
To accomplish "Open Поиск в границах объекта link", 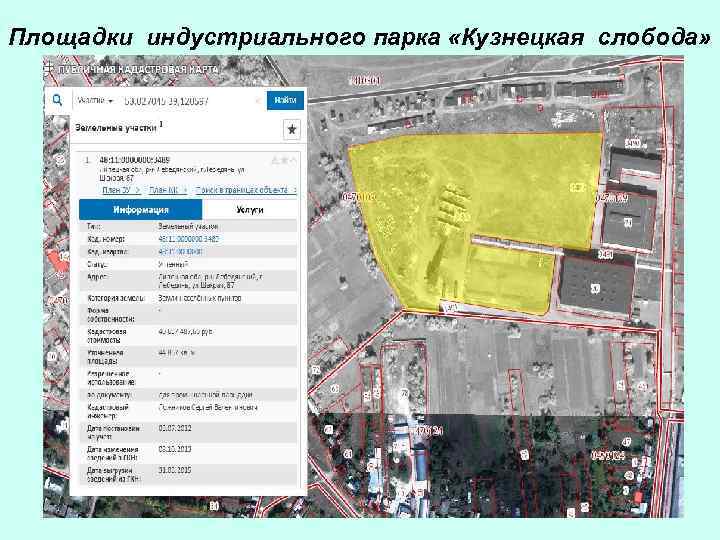I will tap(246, 190).
